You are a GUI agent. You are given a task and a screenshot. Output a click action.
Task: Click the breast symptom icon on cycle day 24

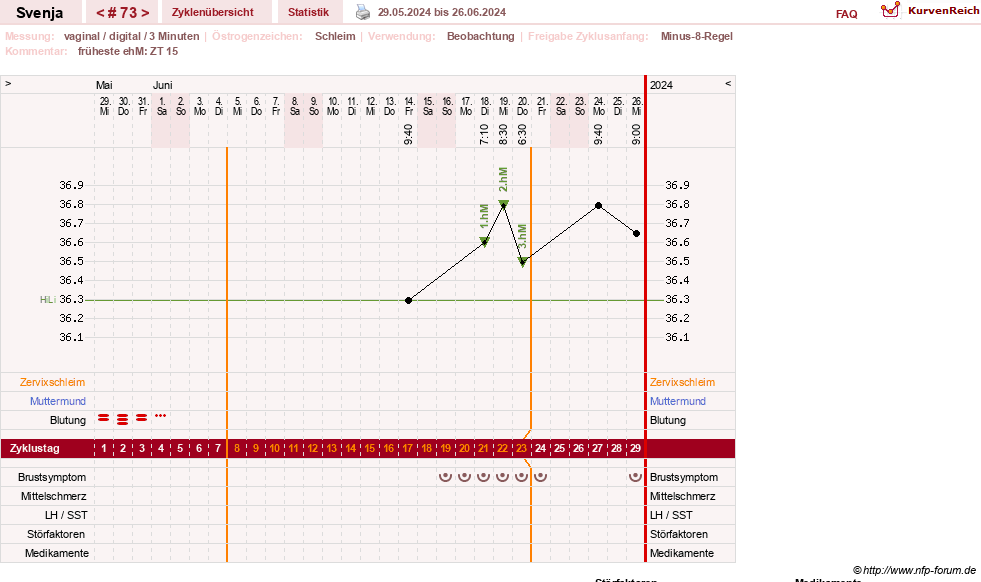pos(541,477)
